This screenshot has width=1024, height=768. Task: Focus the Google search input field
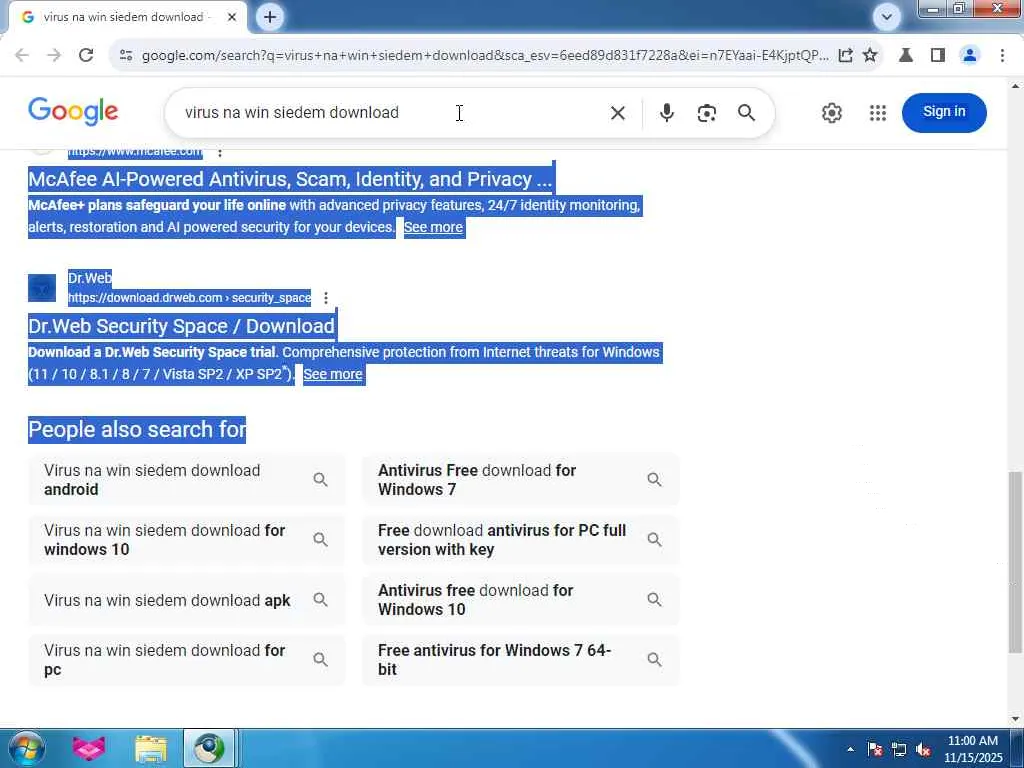click(x=392, y=113)
